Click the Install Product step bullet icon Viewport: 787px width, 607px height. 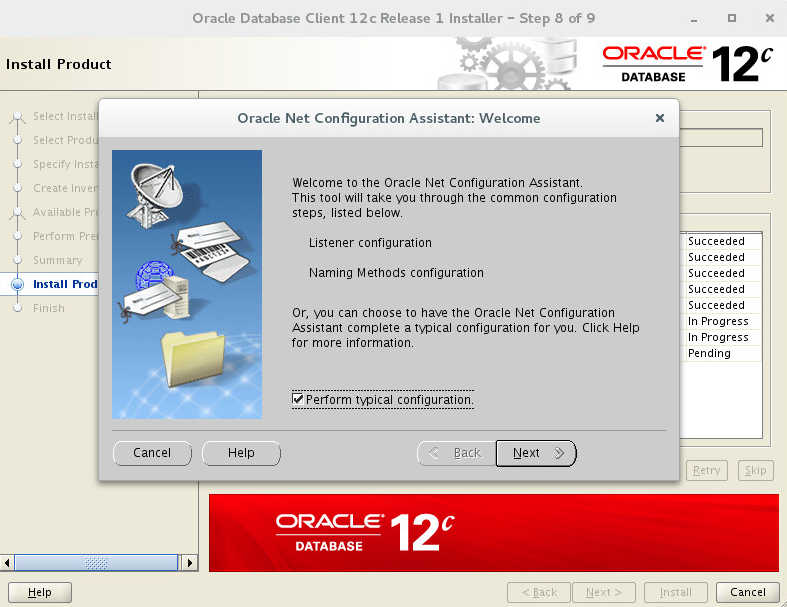[18, 284]
